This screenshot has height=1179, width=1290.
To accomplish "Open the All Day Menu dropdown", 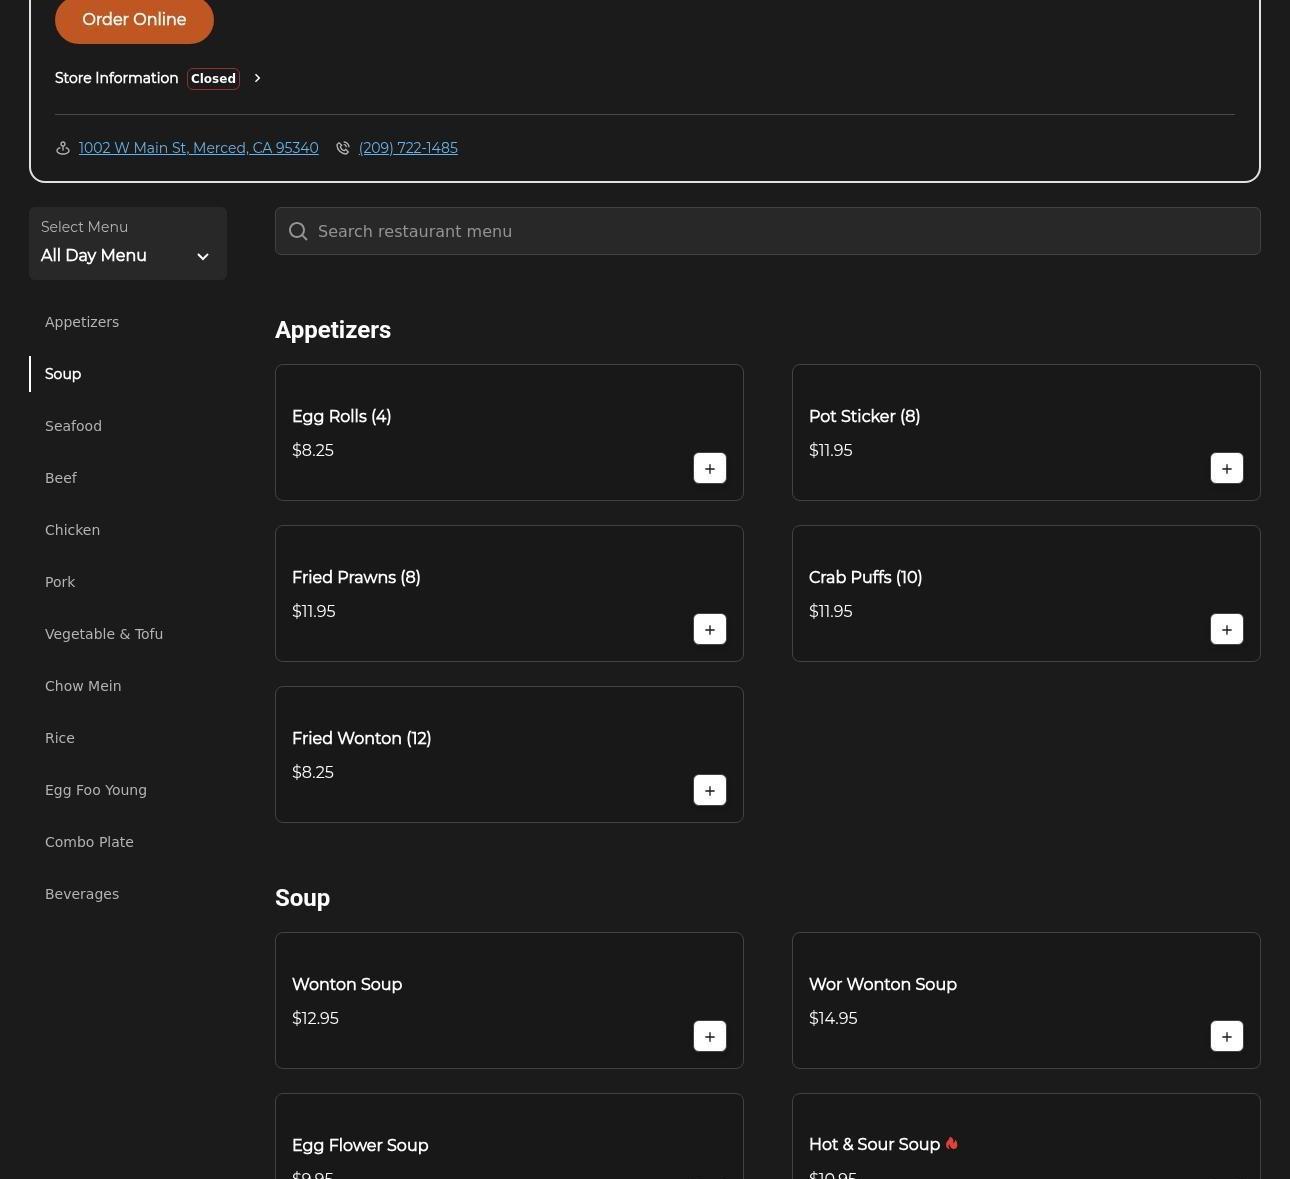I will pos(127,244).
